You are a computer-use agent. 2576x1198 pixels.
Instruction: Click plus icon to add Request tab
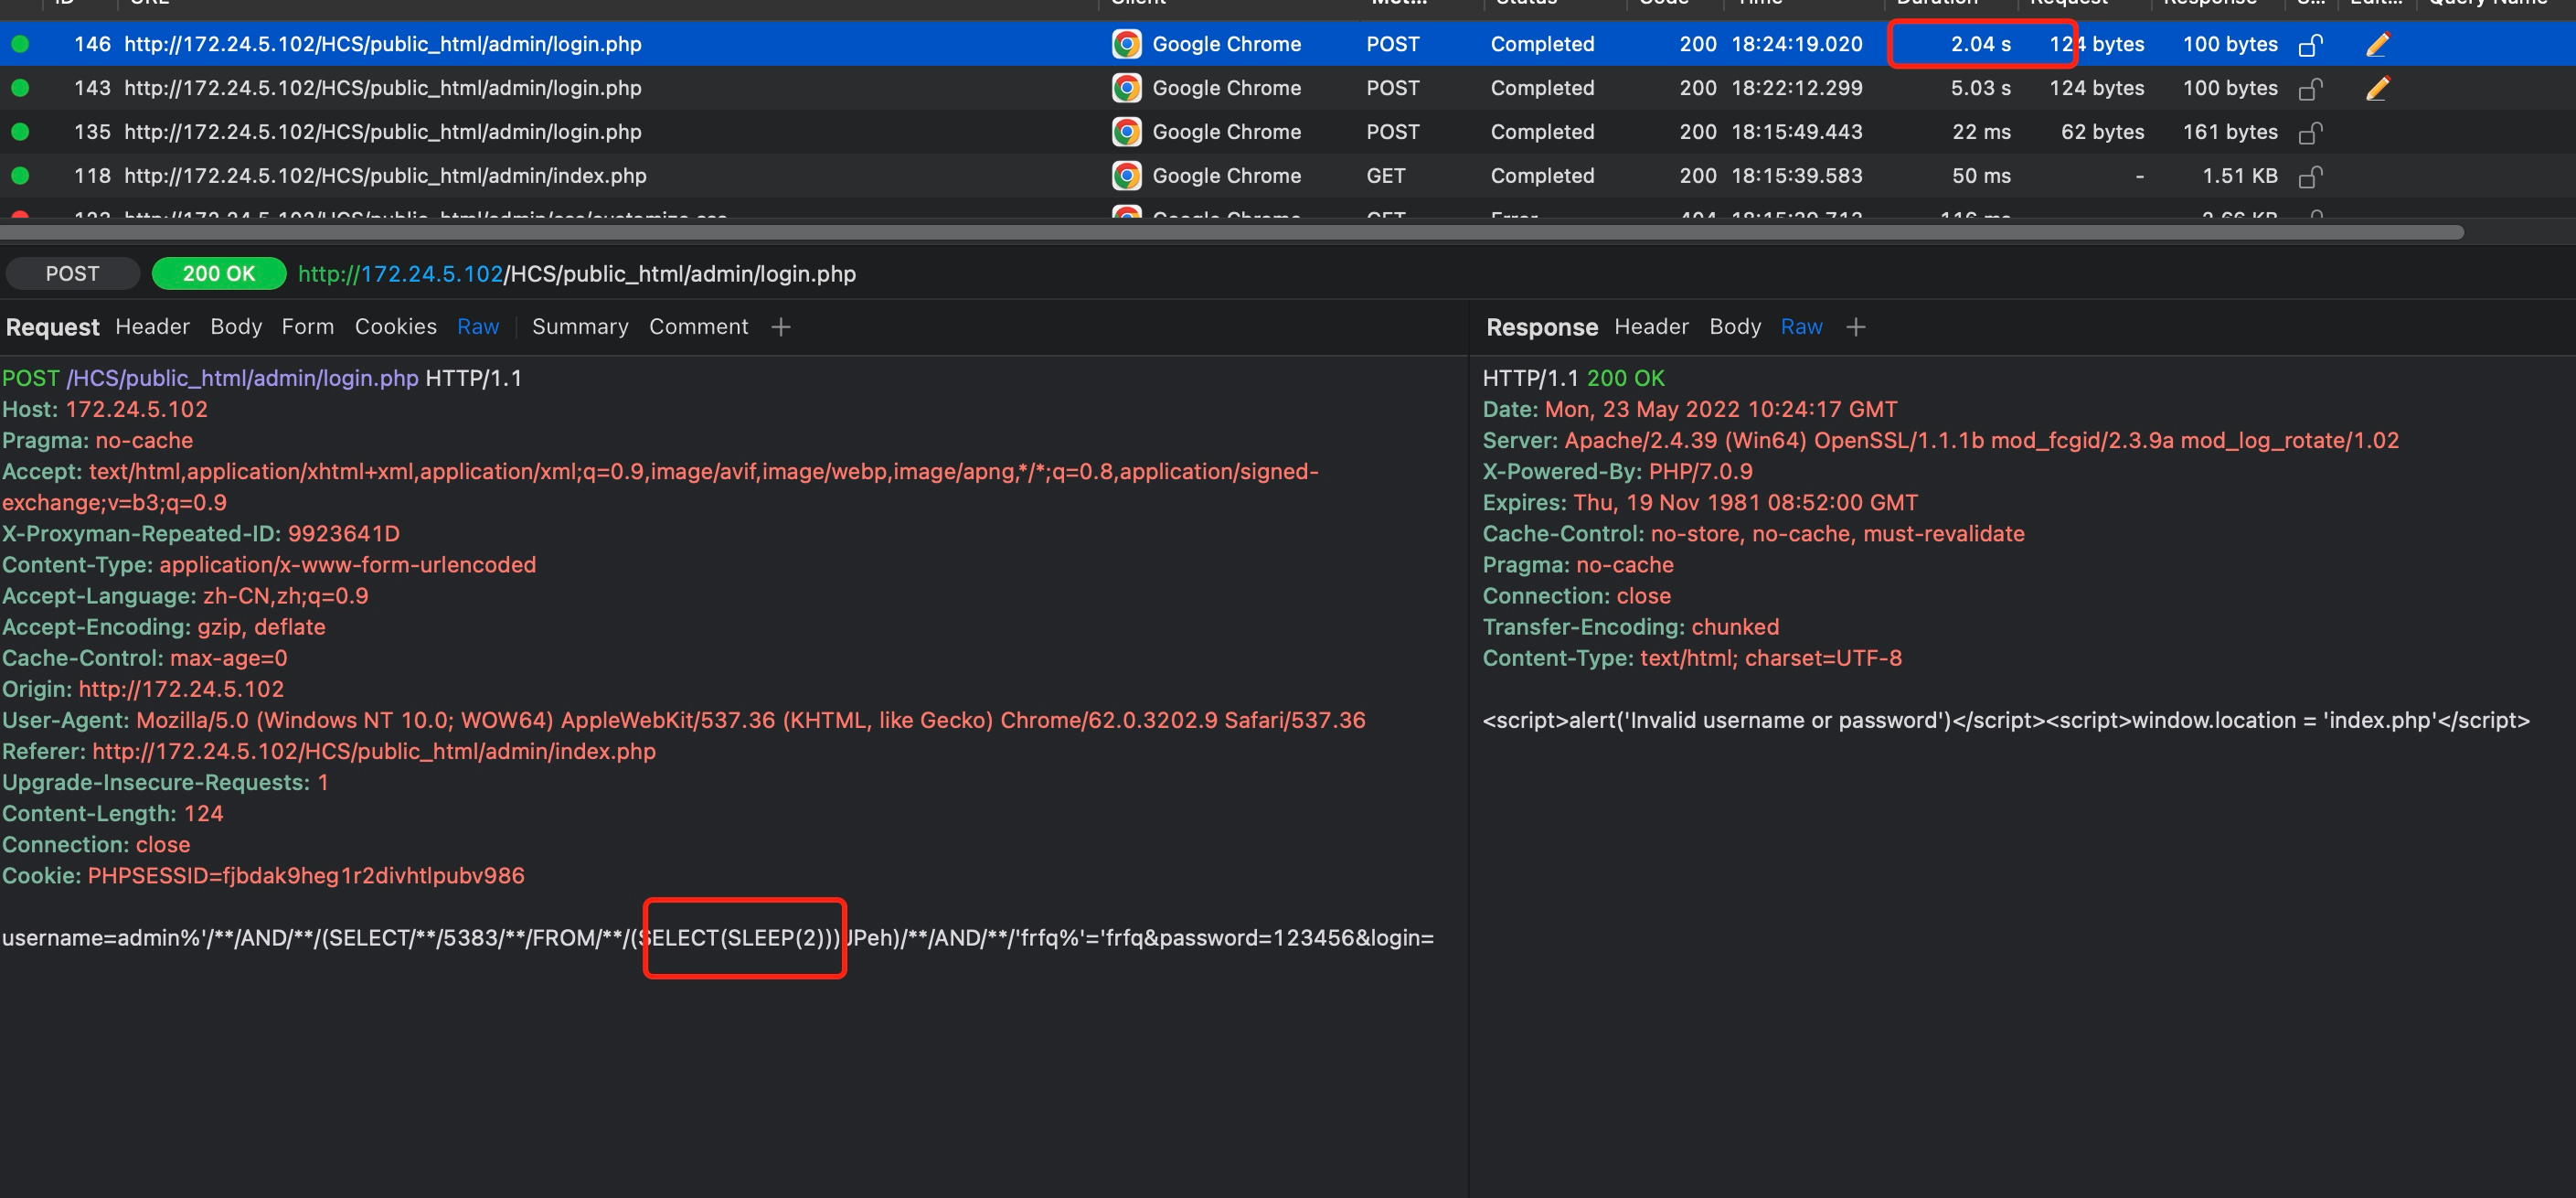(781, 327)
